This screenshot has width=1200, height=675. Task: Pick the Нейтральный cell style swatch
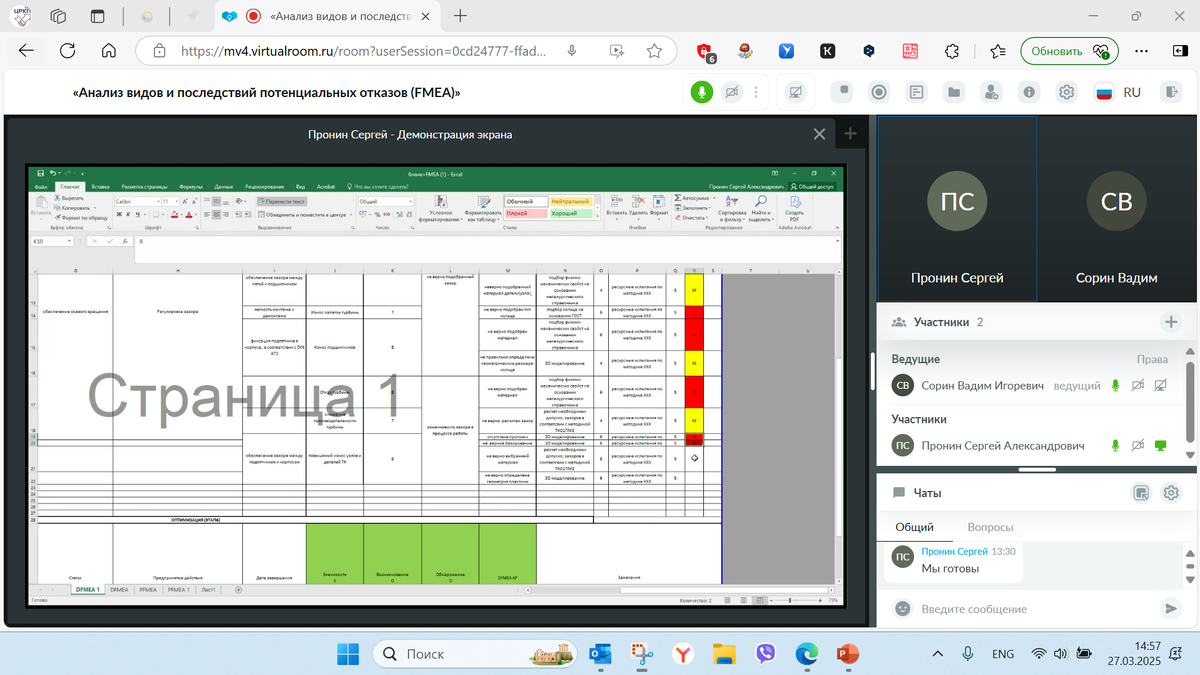(x=570, y=201)
